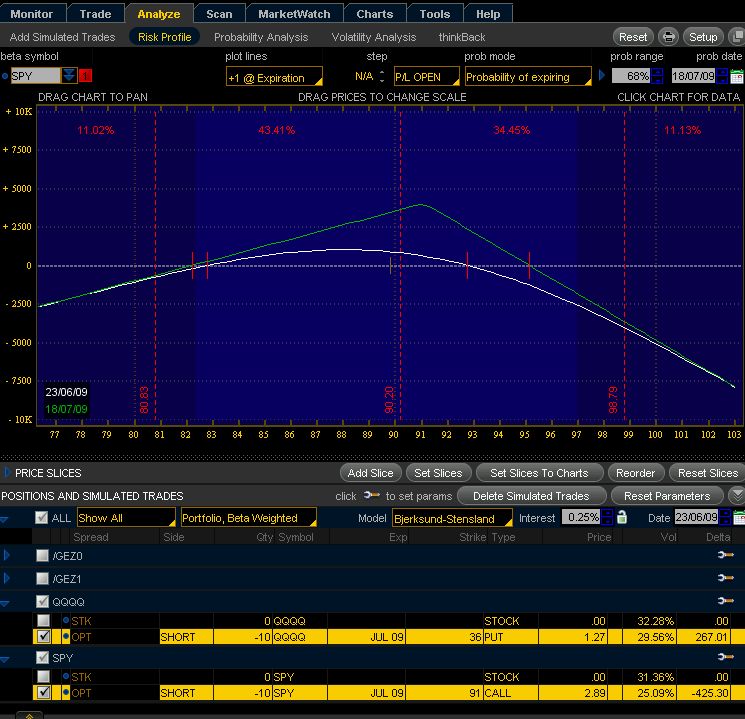This screenshot has width=745, height=719.
Task: Switch to the Charts tab
Action: point(374,14)
